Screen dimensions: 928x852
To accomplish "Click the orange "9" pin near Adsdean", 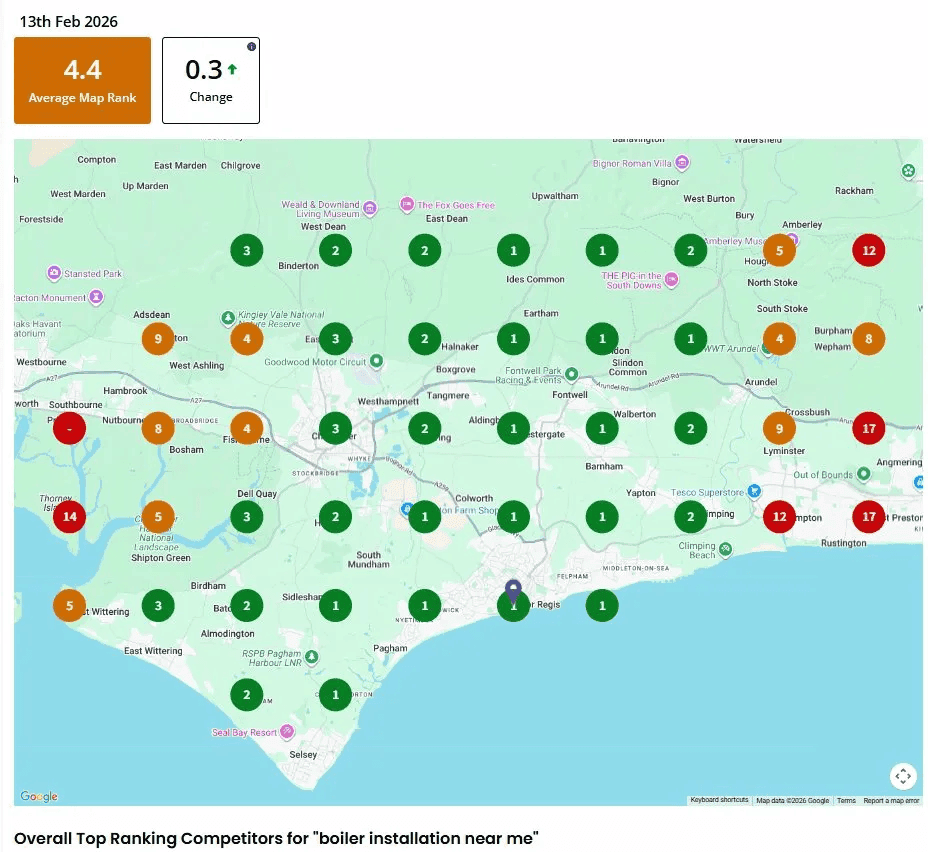I will [x=157, y=339].
